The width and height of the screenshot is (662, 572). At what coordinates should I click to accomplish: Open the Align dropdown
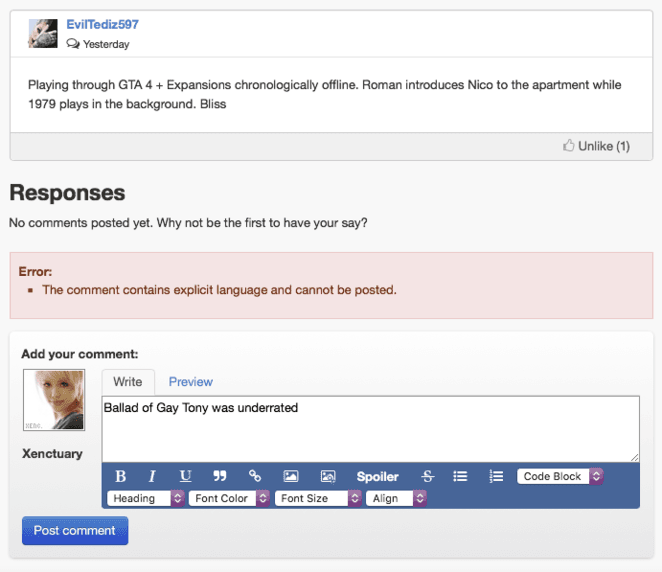pyautogui.click(x=397, y=498)
